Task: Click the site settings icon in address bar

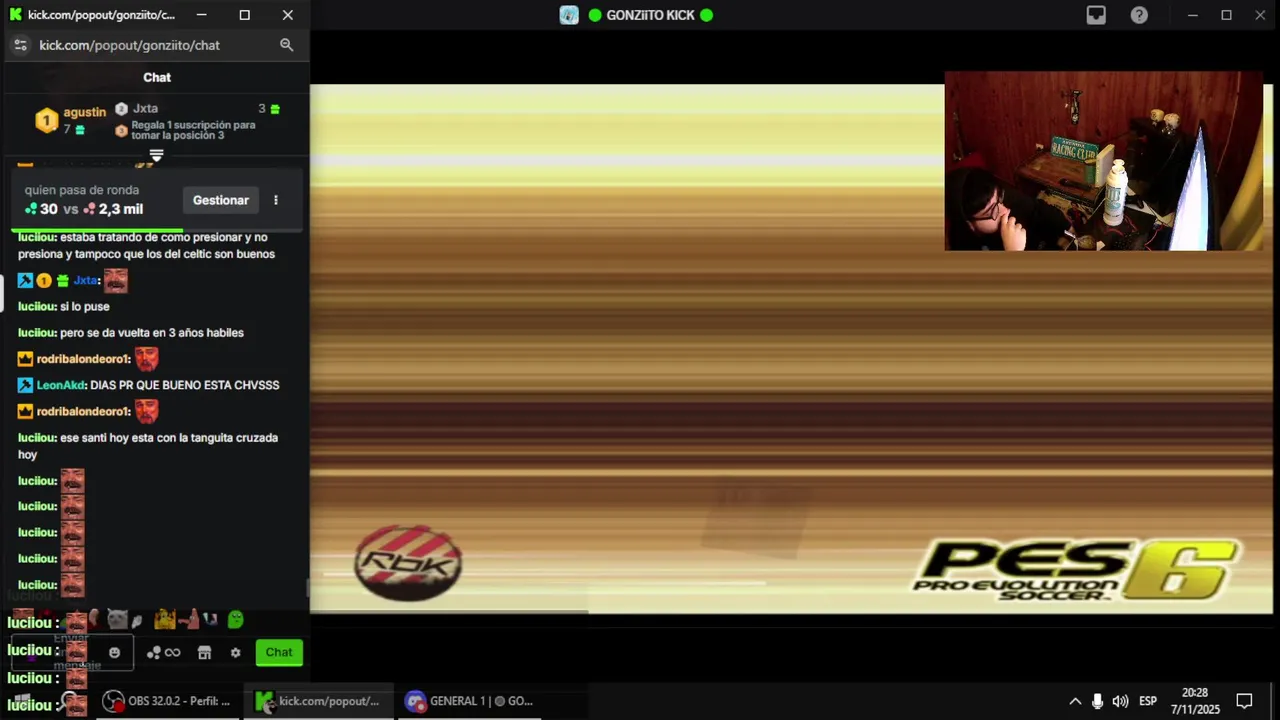Action: (20, 45)
